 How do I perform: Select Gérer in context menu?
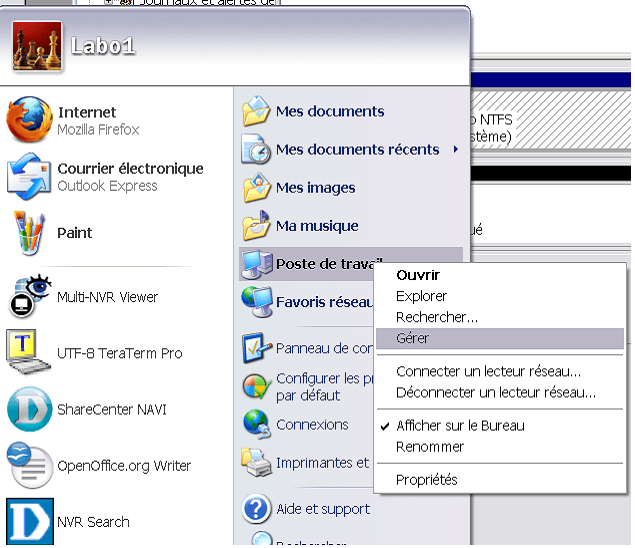[500, 338]
